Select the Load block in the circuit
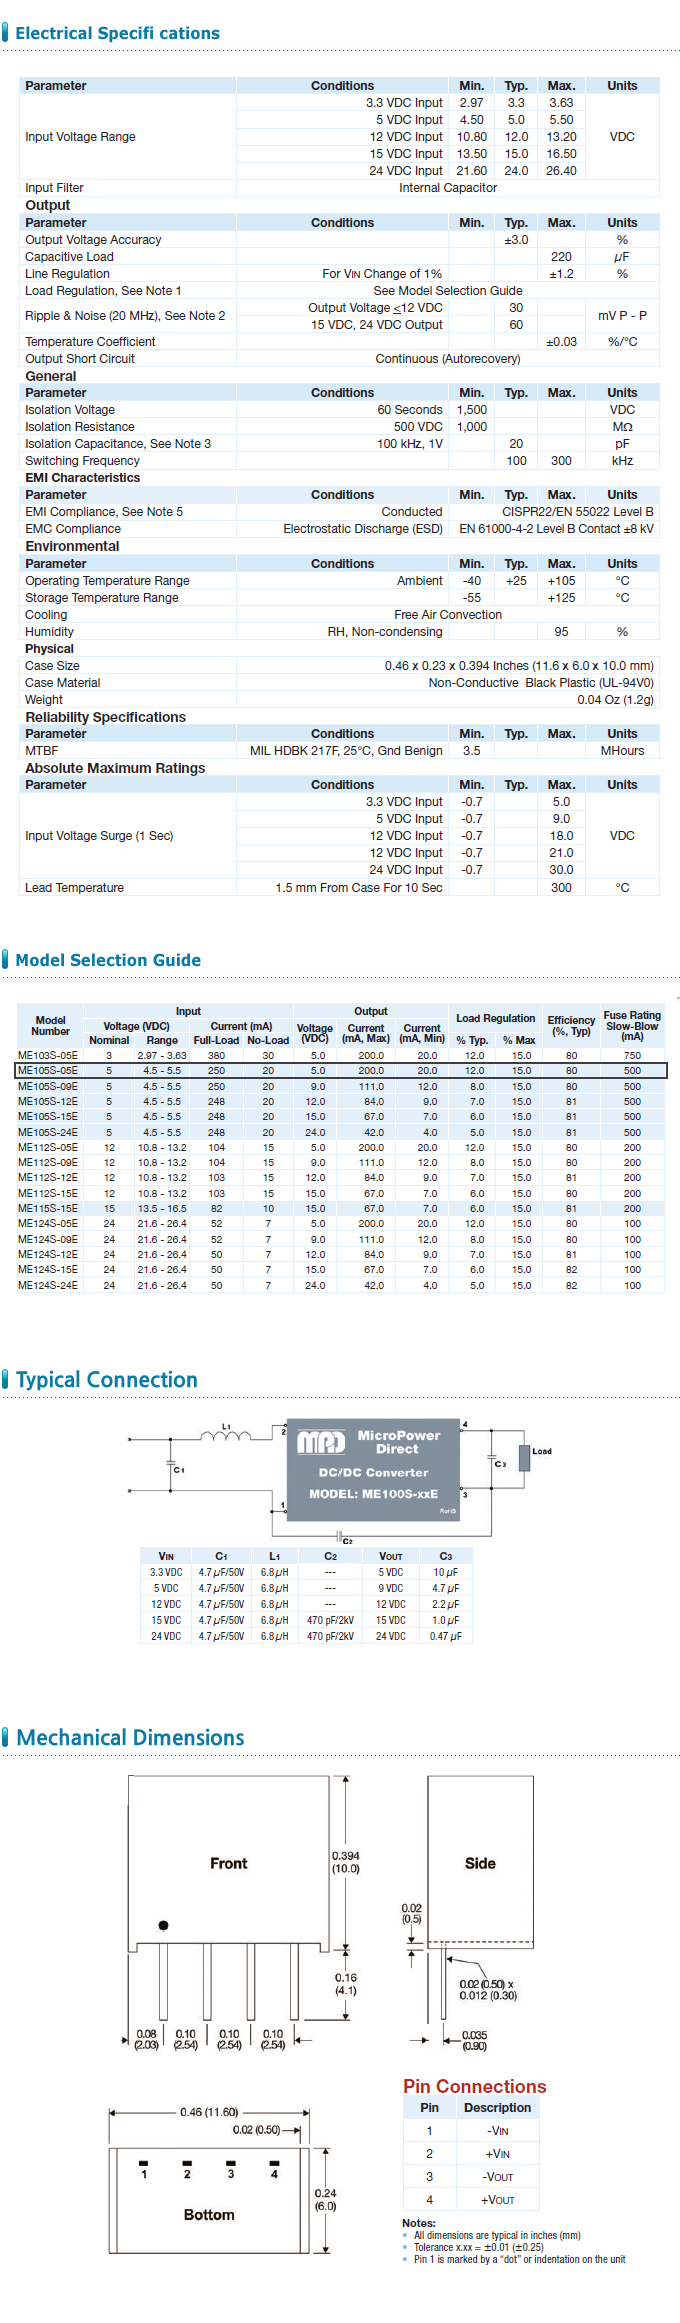 tap(524, 1457)
